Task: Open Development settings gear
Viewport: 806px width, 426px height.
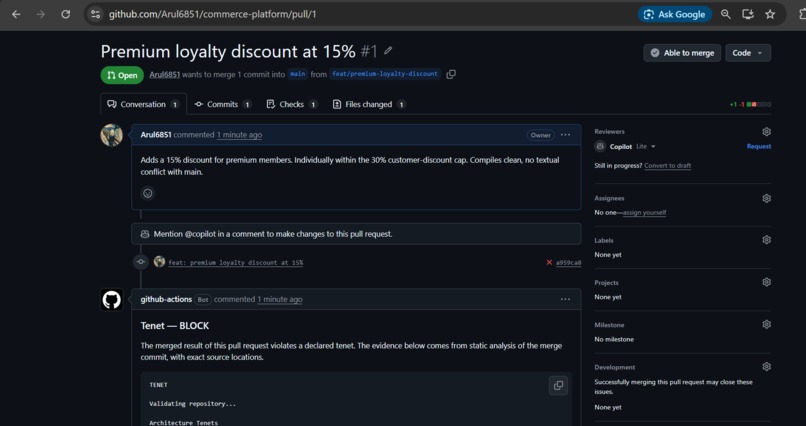Action: point(766,367)
